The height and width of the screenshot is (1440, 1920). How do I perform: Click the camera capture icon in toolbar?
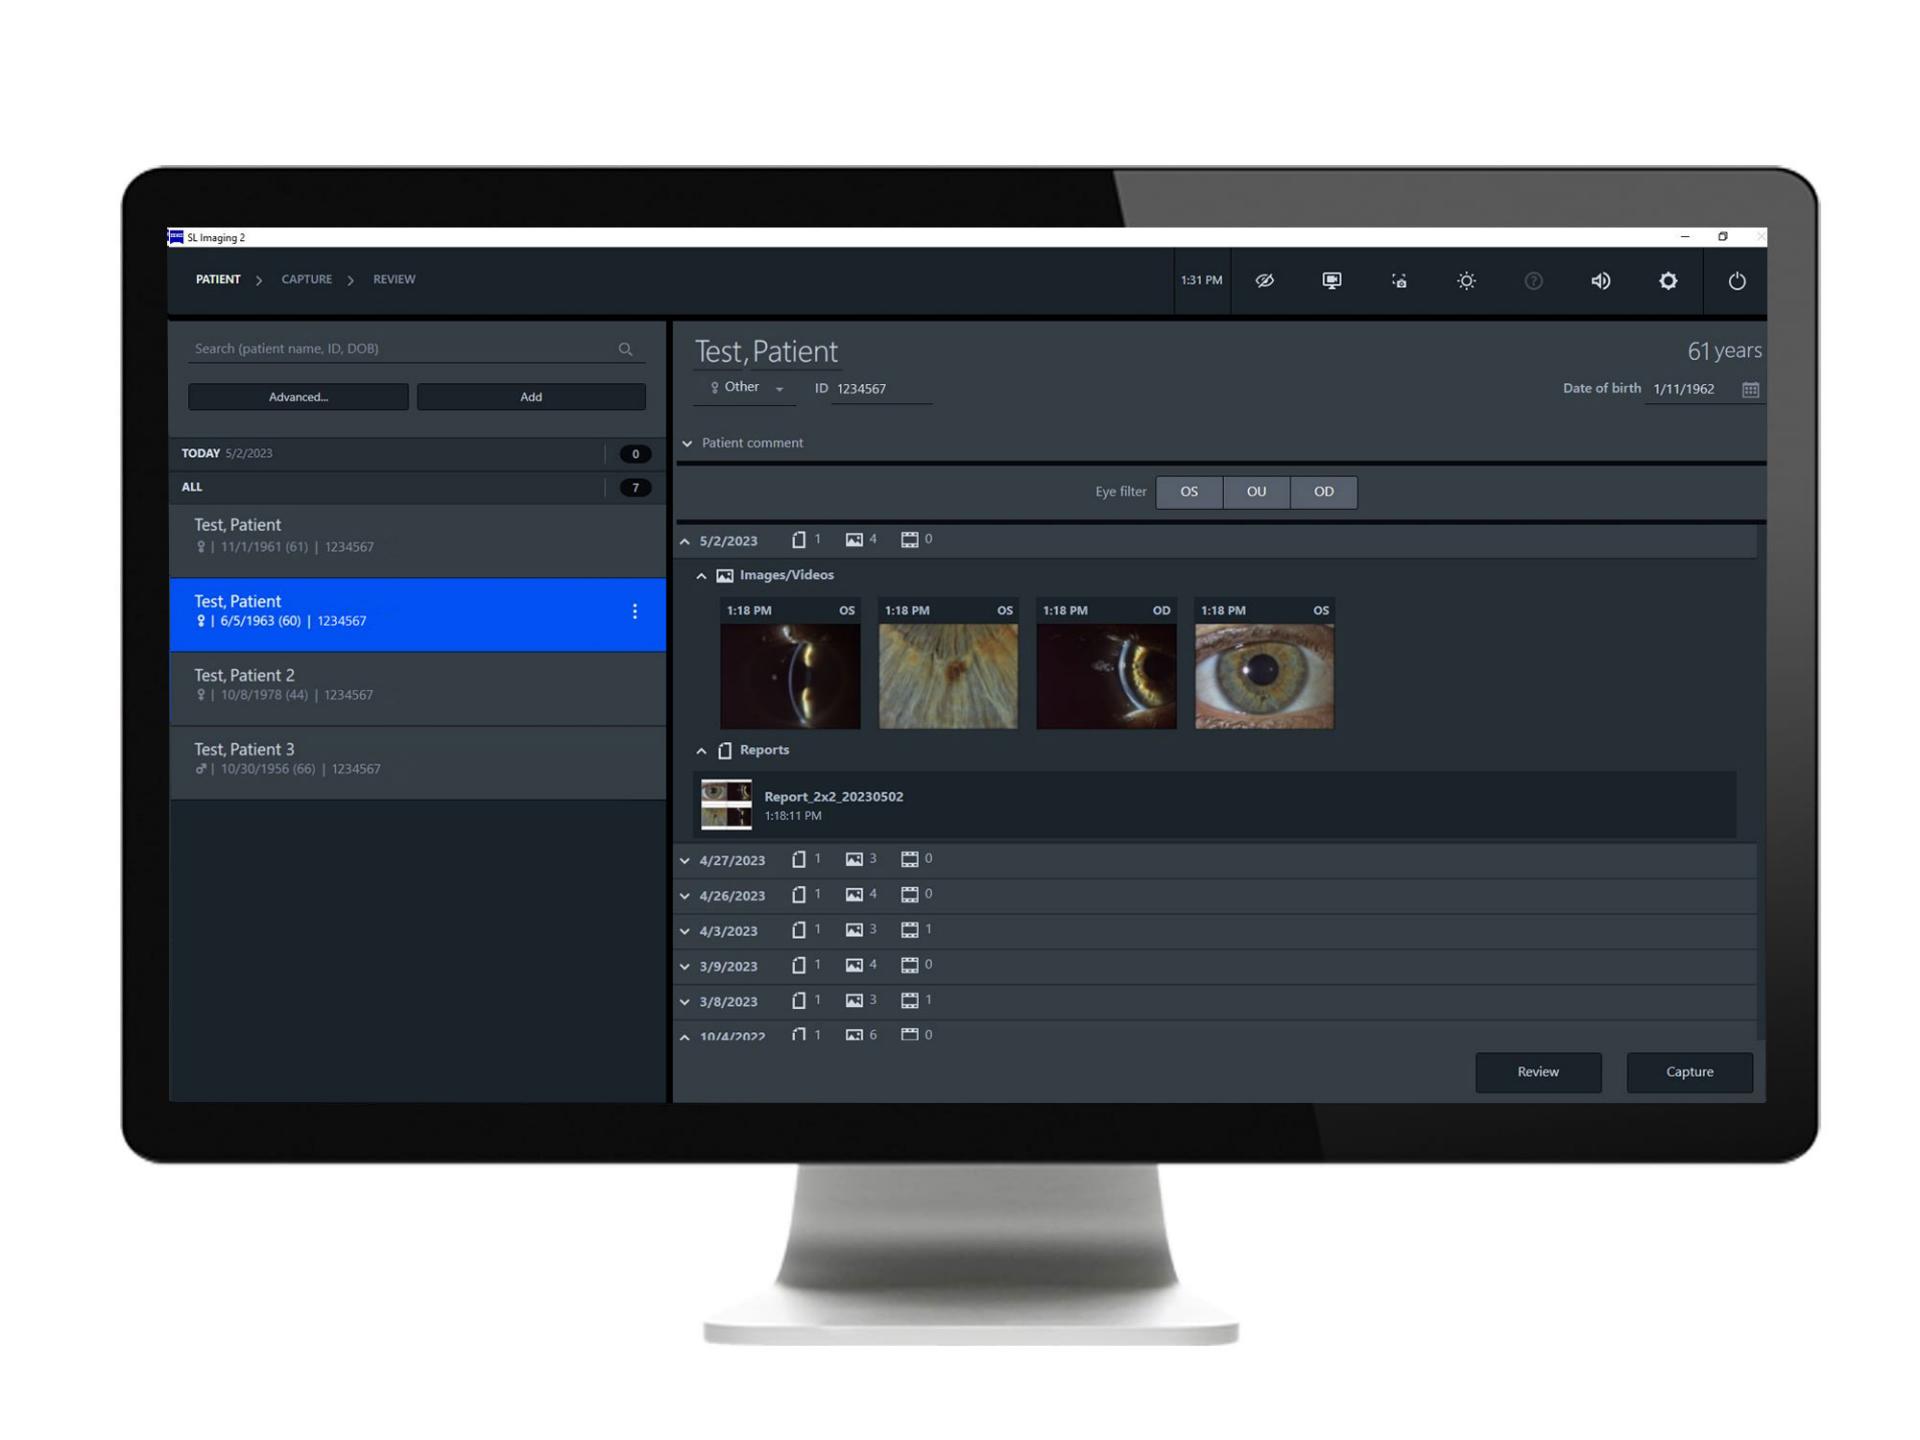(x=1400, y=280)
